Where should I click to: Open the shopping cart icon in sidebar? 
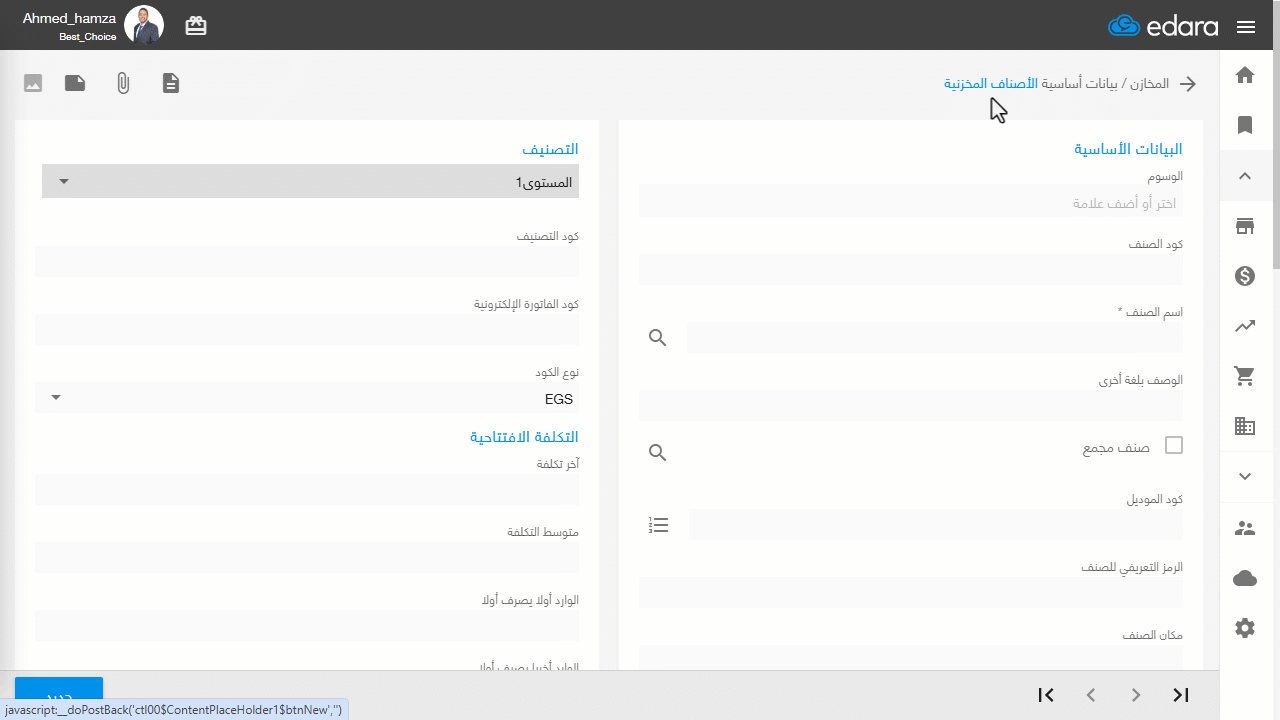[x=1245, y=376]
